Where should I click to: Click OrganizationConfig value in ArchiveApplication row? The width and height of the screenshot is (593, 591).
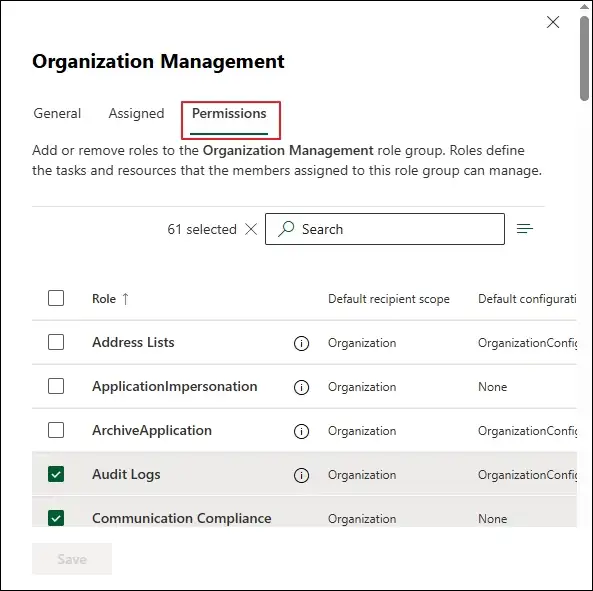[x=527, y=431]
